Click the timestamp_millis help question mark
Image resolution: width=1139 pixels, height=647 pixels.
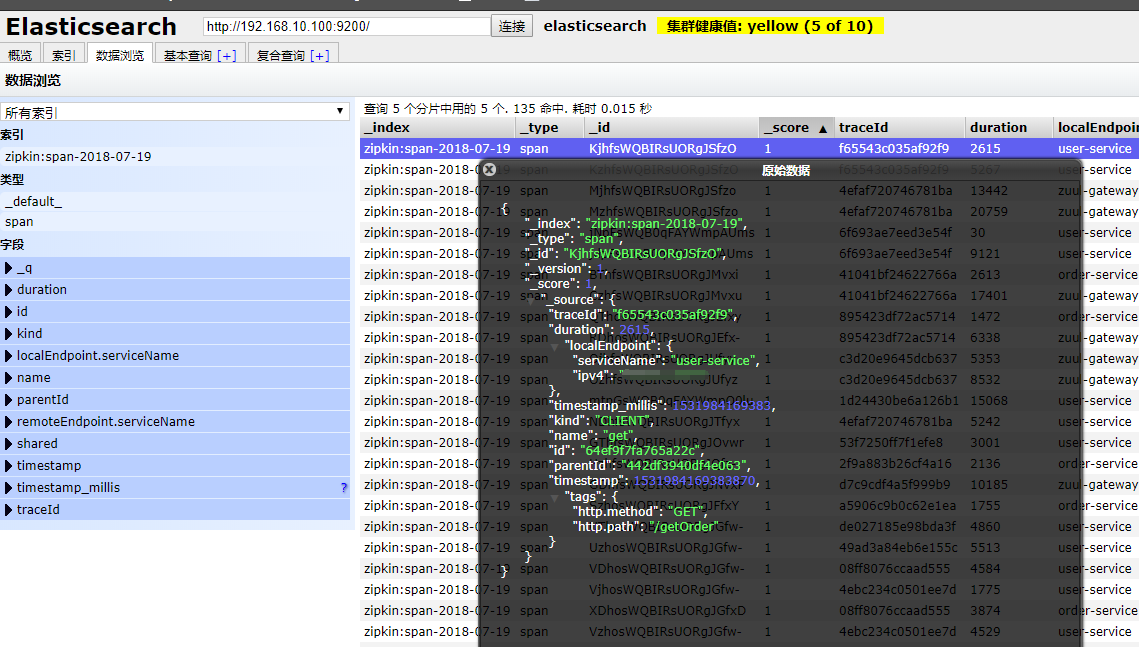(x=344, y=488)
